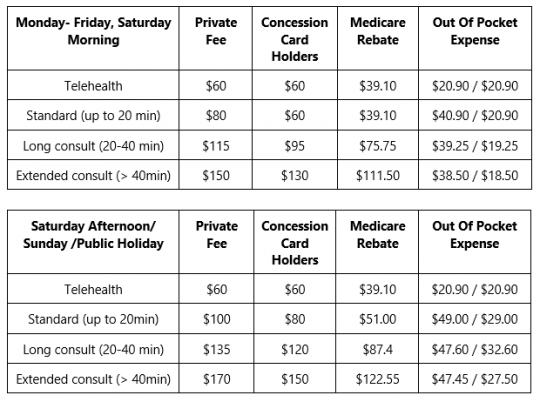540x402 pixels.
Task: Select the $87.4 Medicare rebate cell
Action: tap(377, 350)
